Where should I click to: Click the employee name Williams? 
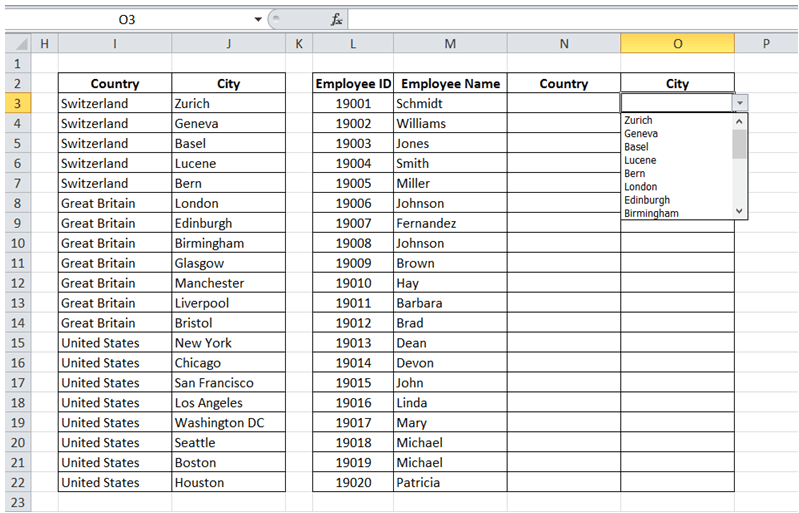pos(450,123)
